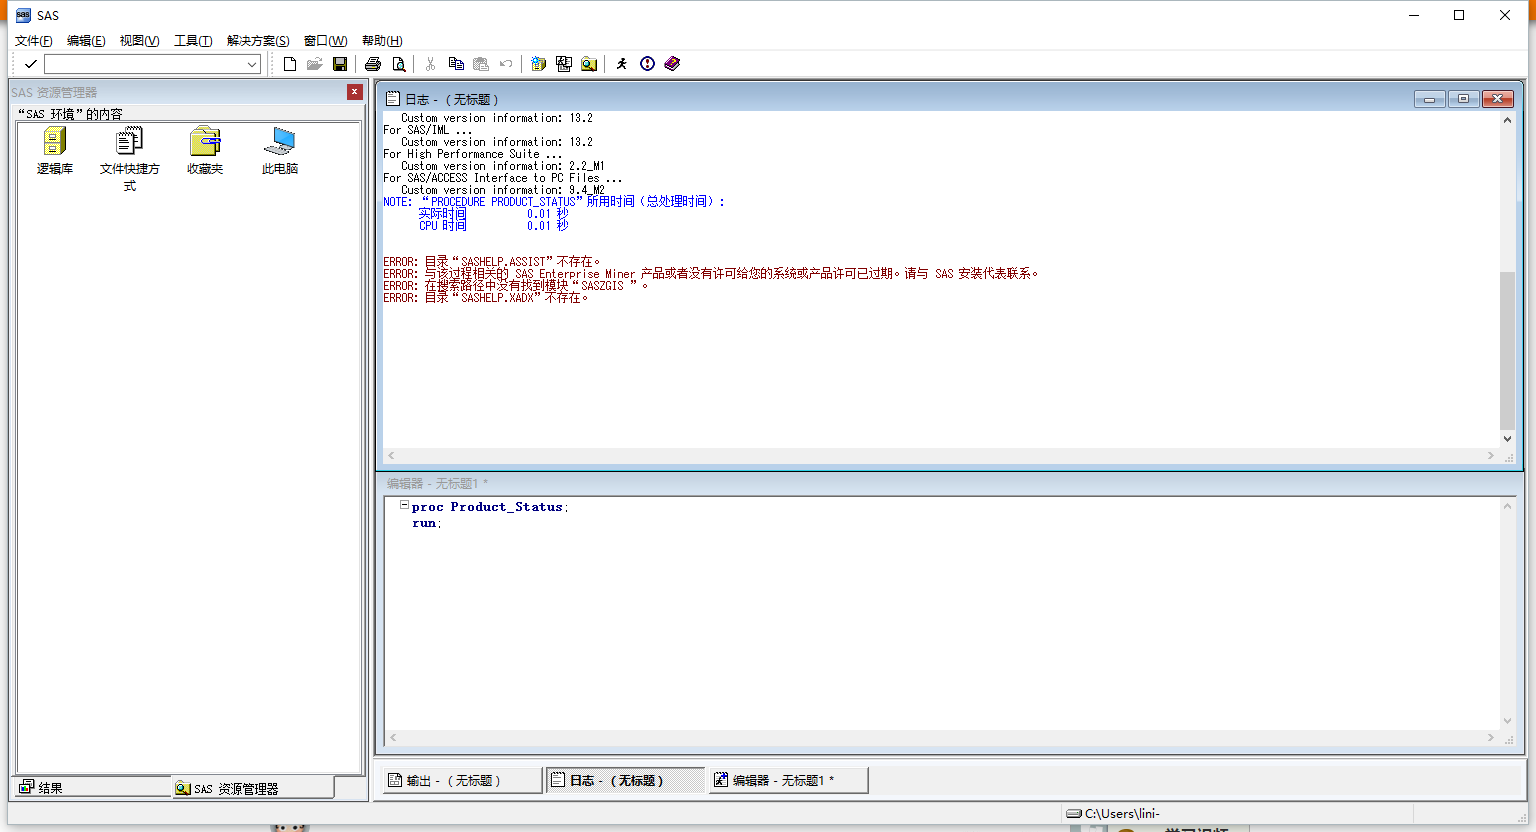Open Print Preview from the toolbar

pyautogui.click(x=399, y=64)
